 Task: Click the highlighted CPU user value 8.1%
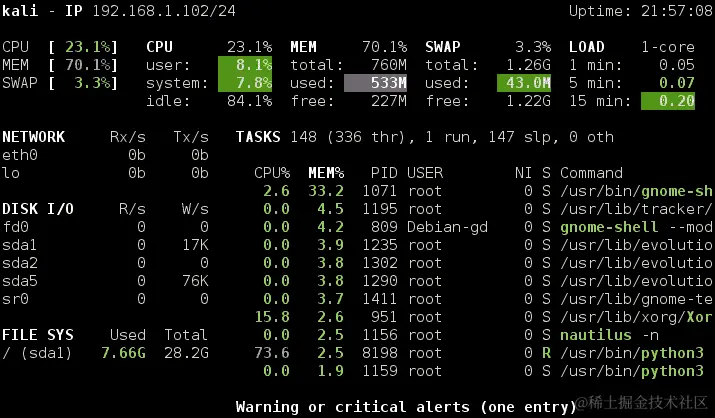245,65
